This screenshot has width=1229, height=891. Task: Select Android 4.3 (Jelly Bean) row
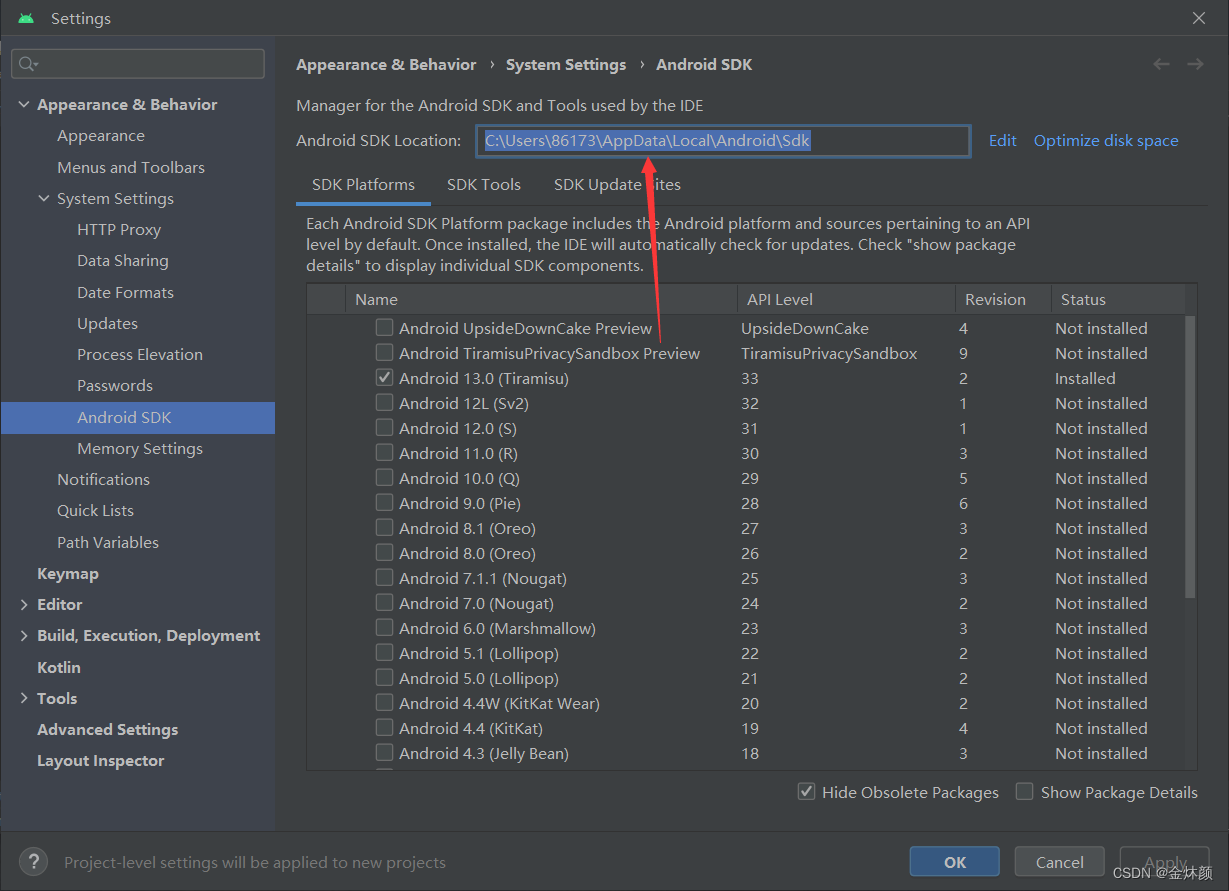[483, 753]
